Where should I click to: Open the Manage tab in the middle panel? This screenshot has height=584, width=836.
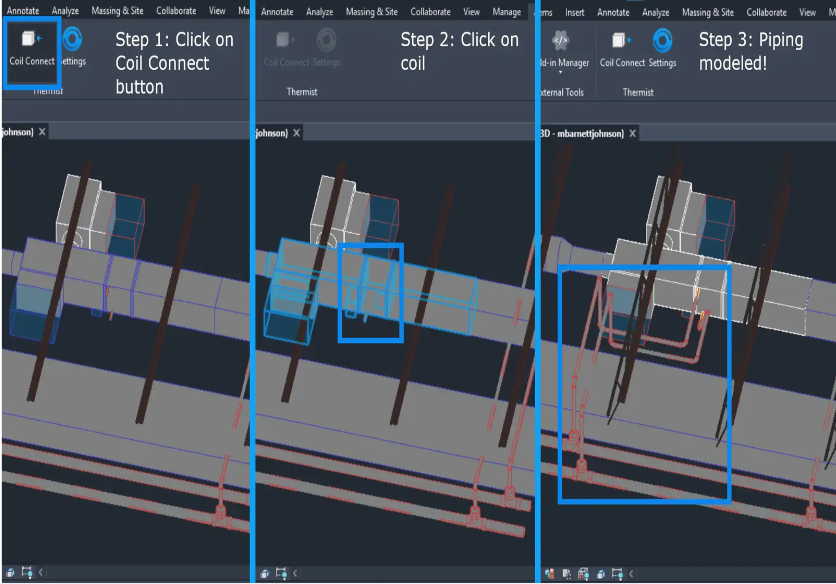pos(507,12)
